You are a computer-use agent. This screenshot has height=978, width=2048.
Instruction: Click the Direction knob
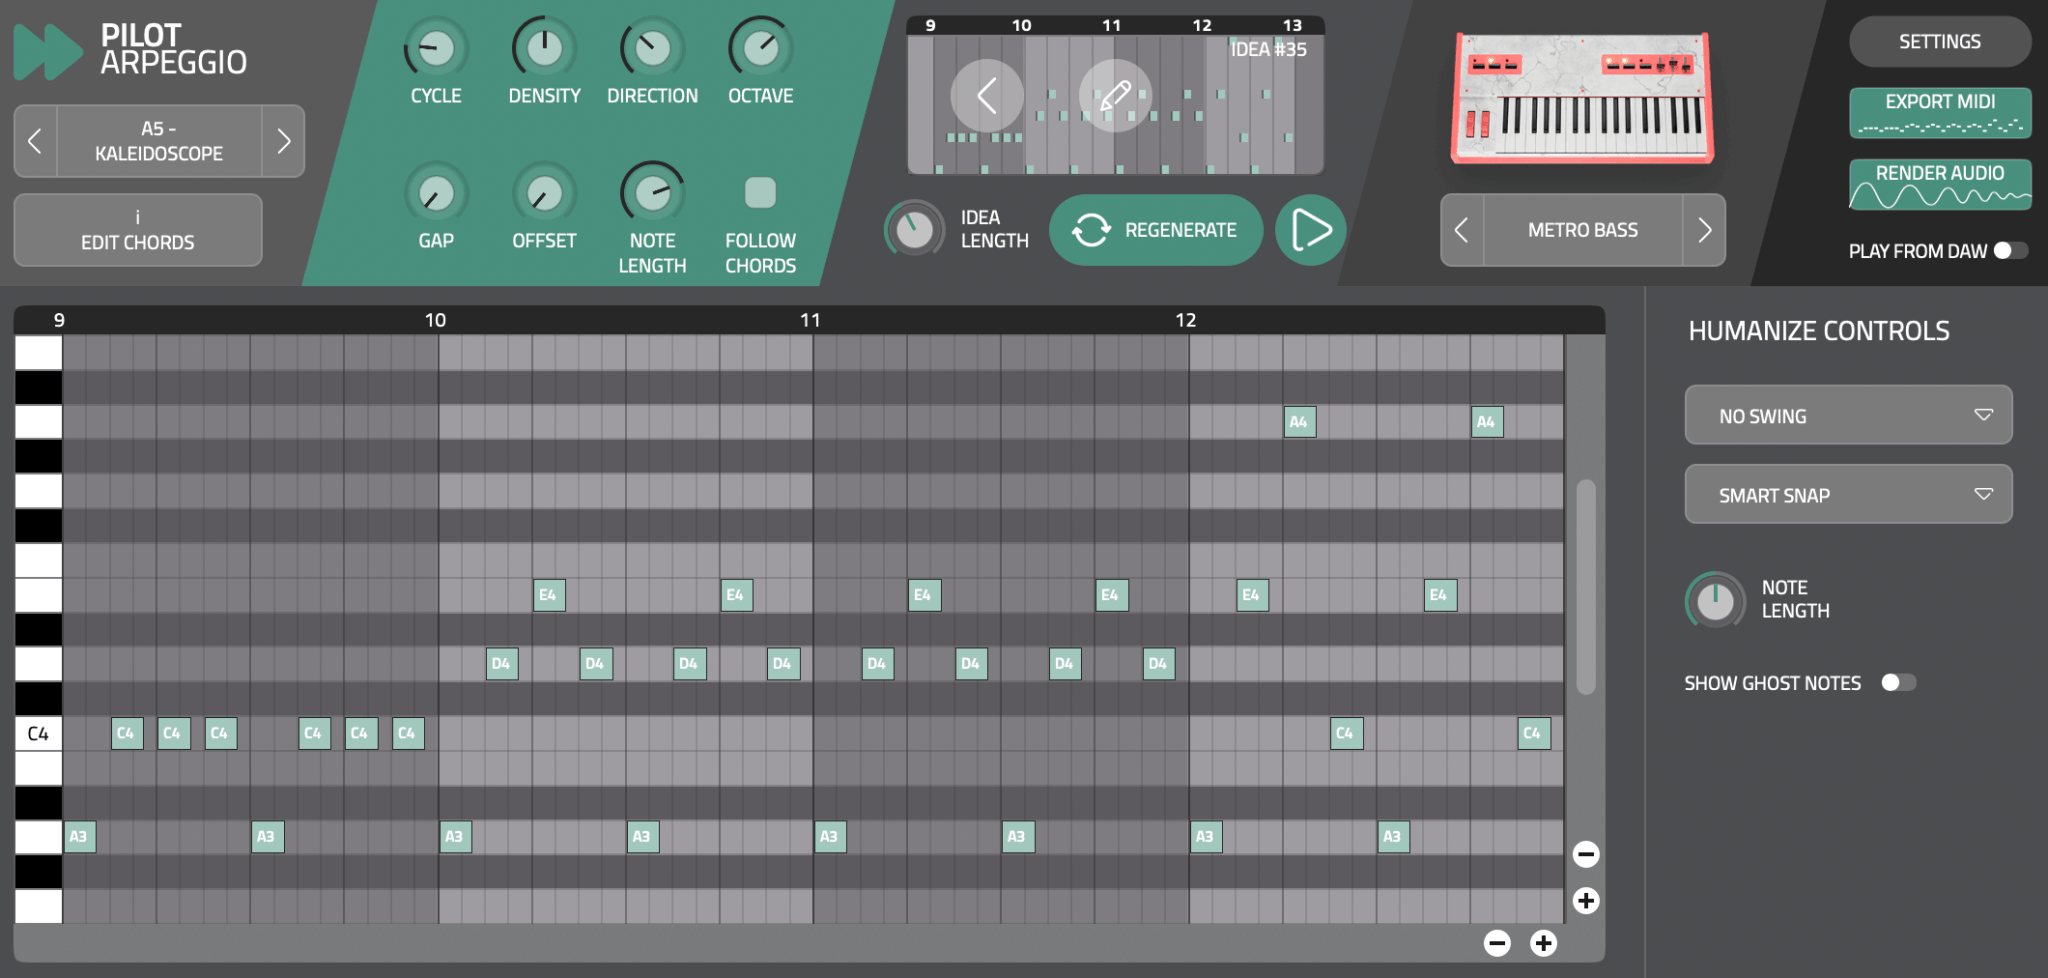(x=652, y=48)
